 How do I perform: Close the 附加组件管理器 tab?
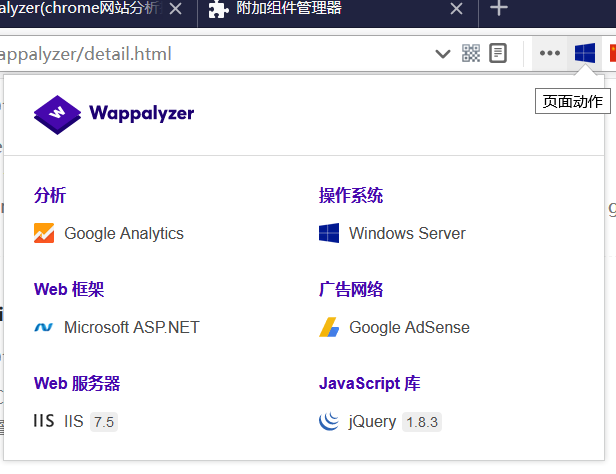(x=456, y=8)
